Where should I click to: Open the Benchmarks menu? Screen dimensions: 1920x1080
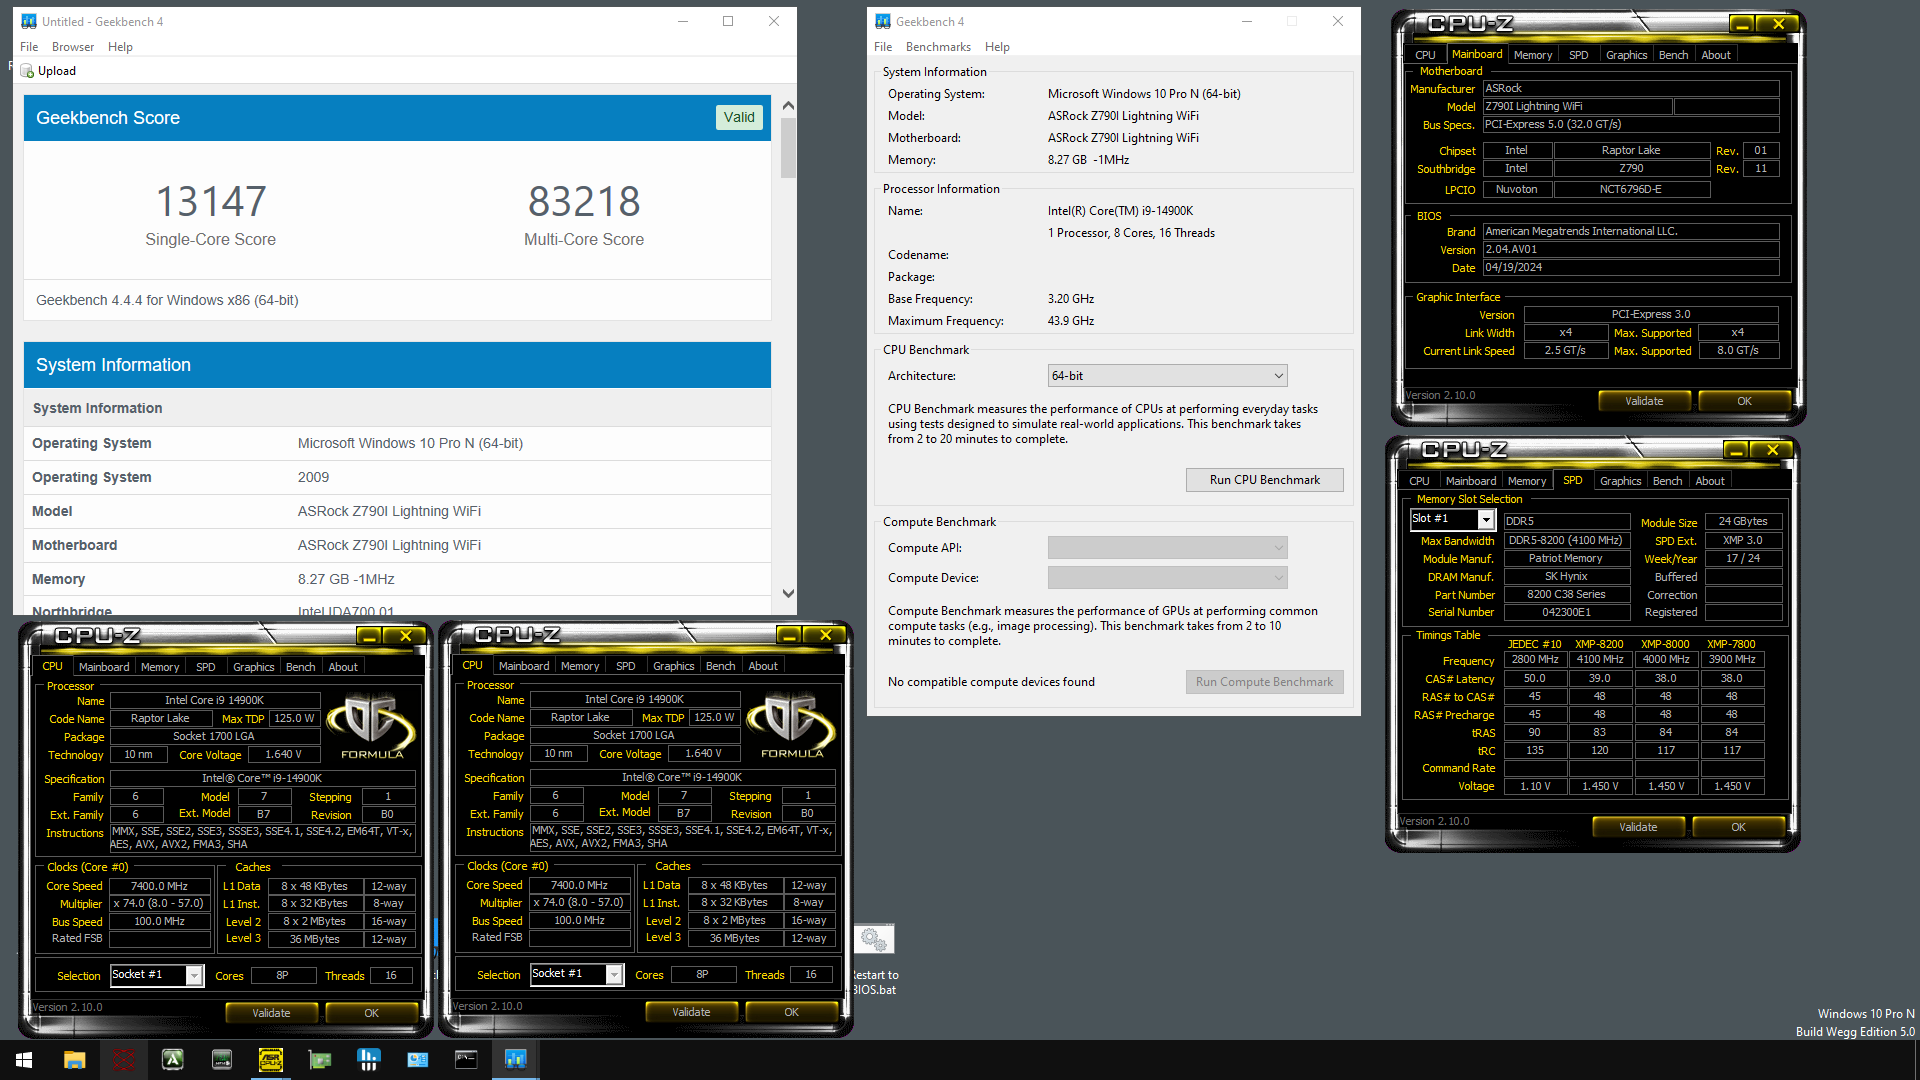click(x=938, y=47)
